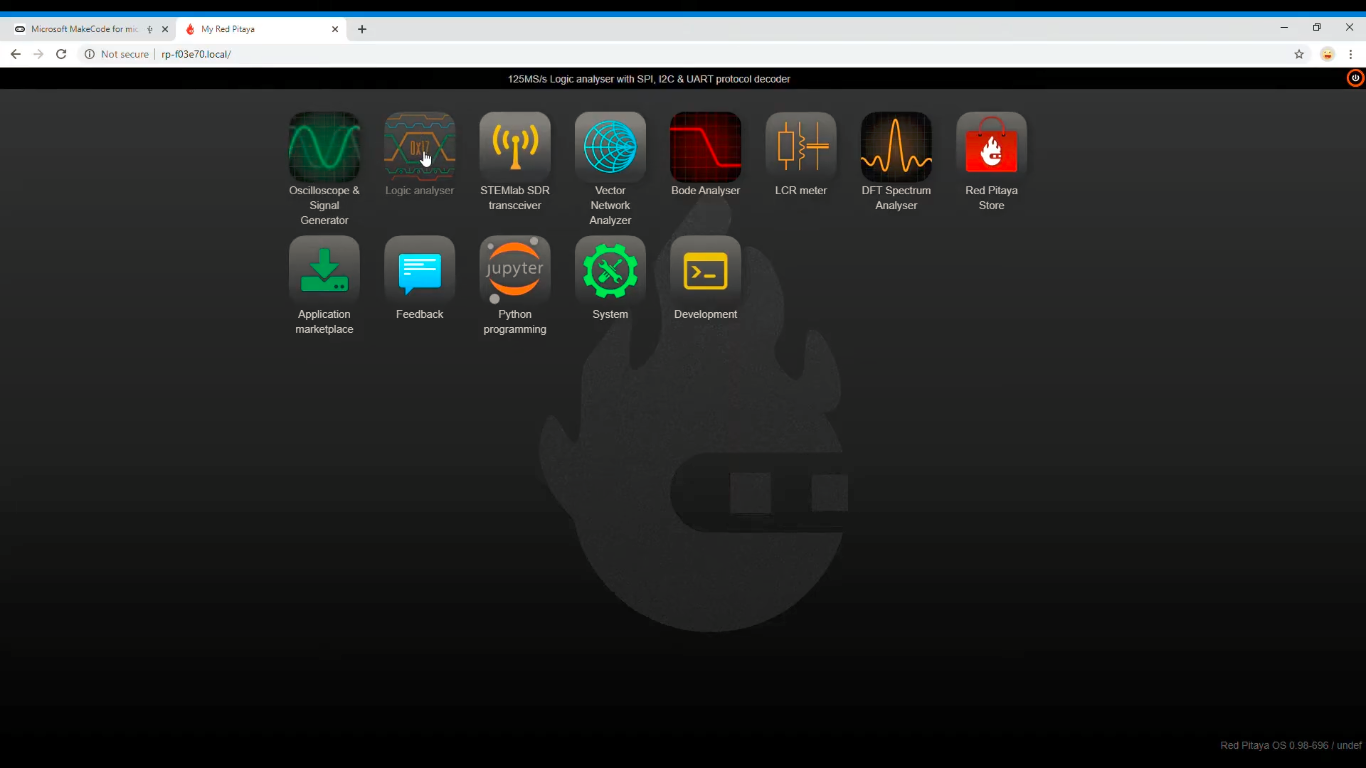
Task: Click the red power button icon
Action: point(1355,78)
